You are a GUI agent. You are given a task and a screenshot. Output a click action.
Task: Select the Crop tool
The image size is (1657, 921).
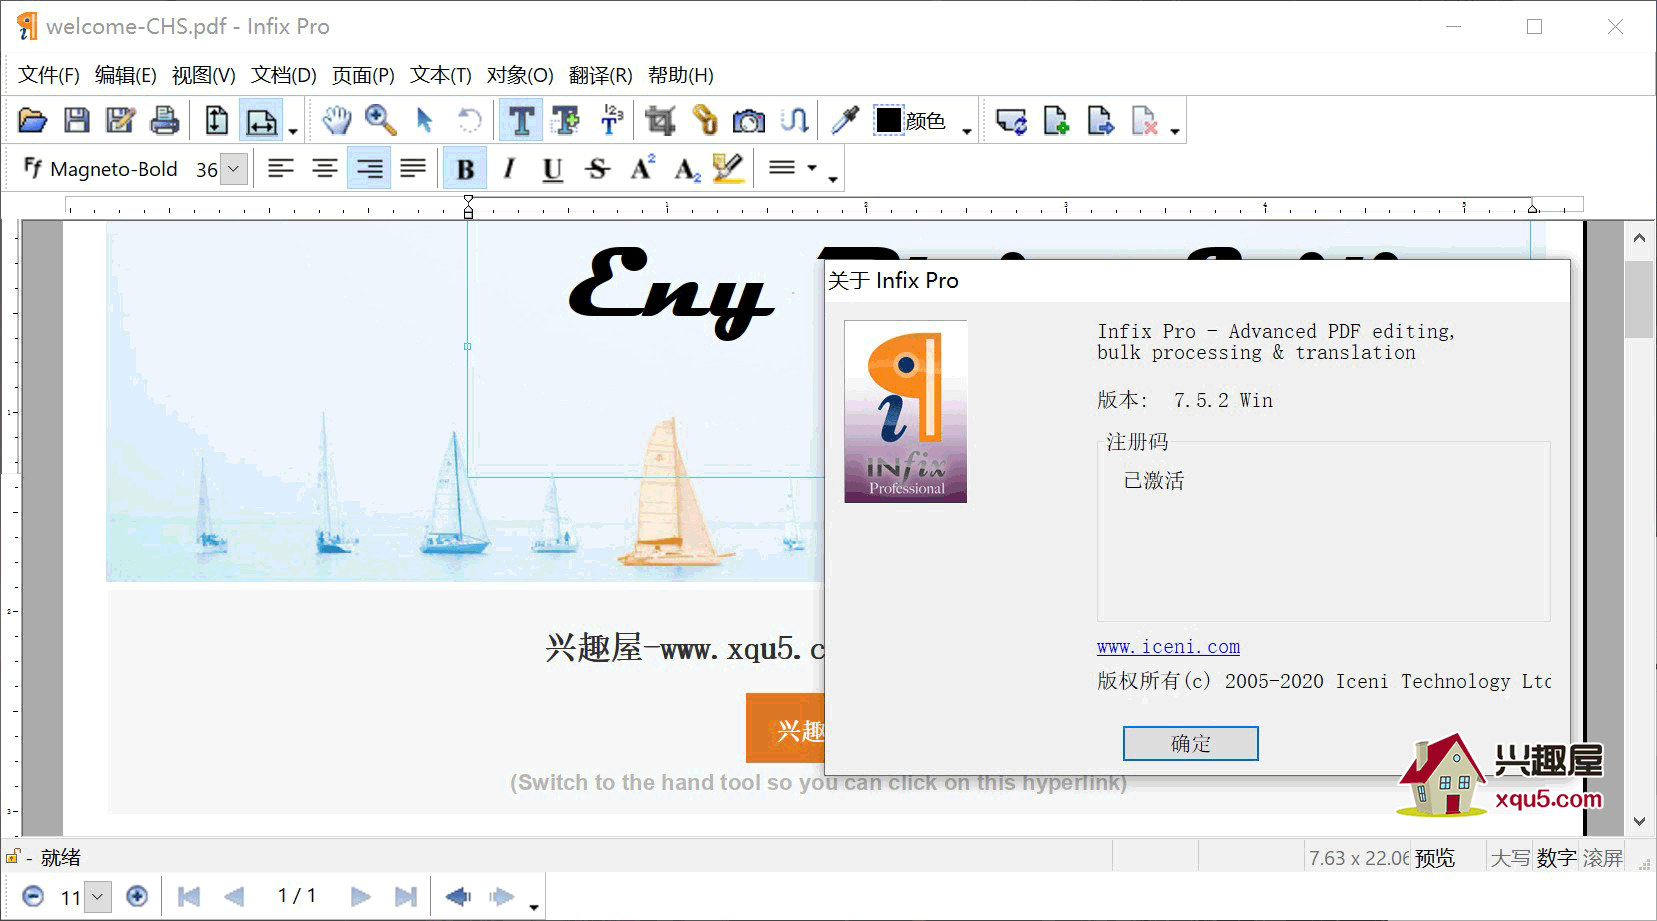tap(660, 121)
